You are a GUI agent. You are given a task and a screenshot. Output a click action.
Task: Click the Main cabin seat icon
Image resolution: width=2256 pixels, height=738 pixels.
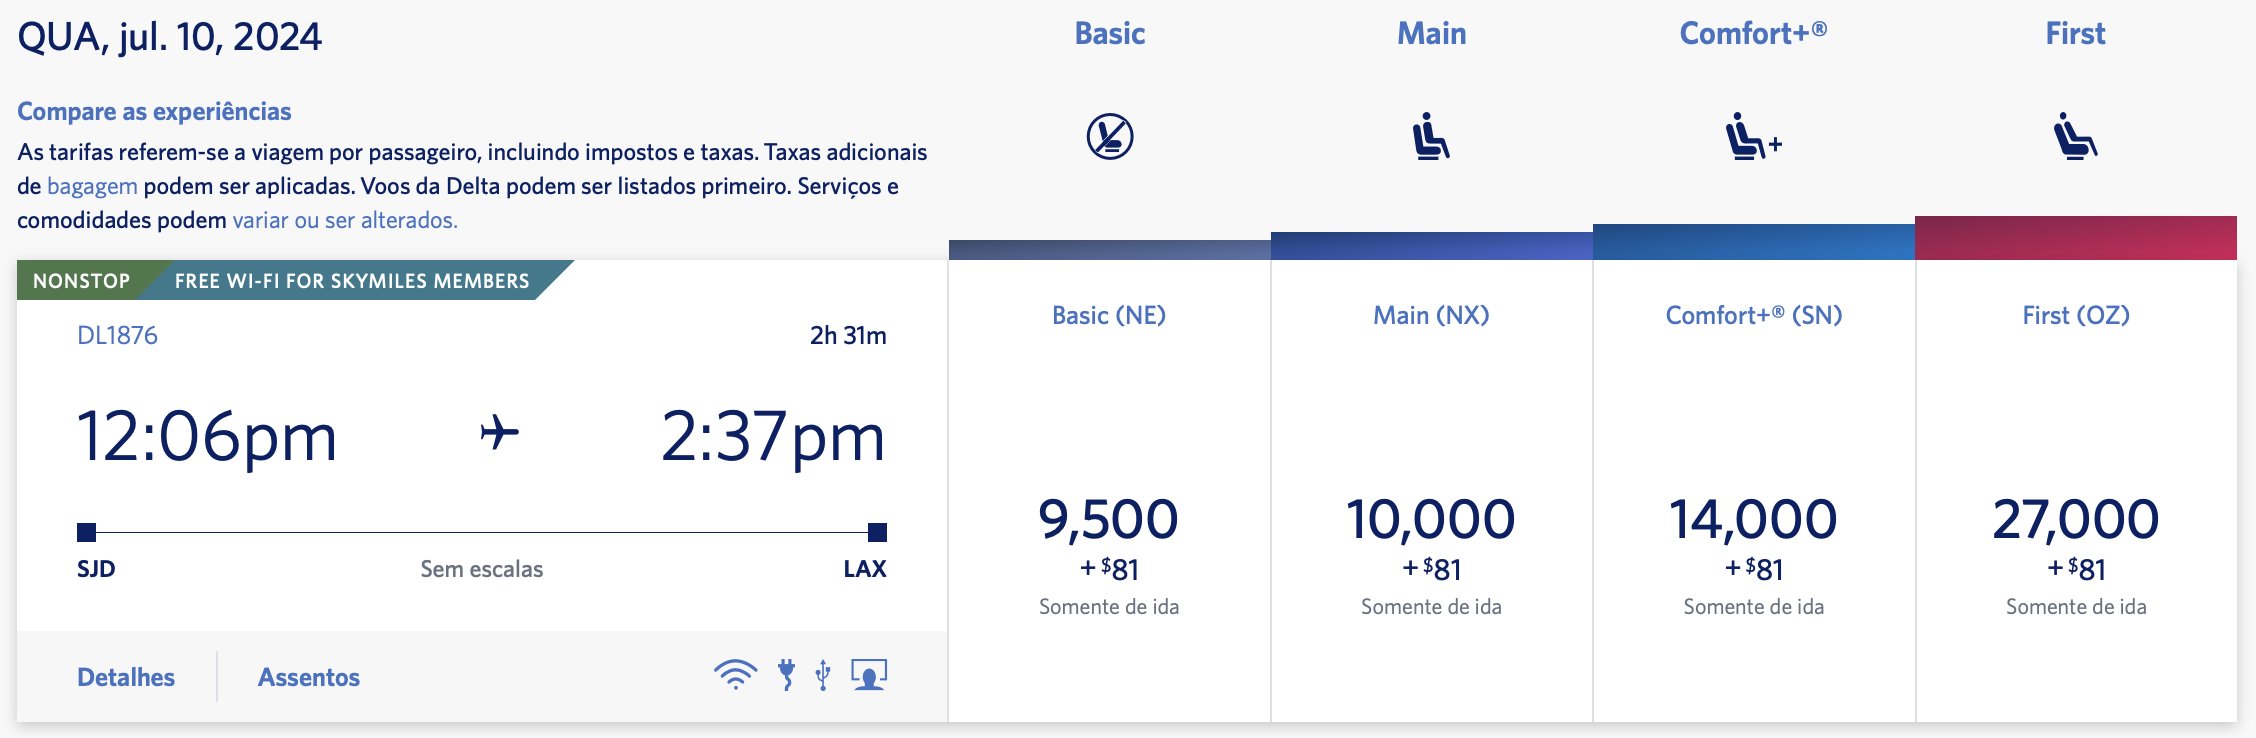coord(1431,136)
